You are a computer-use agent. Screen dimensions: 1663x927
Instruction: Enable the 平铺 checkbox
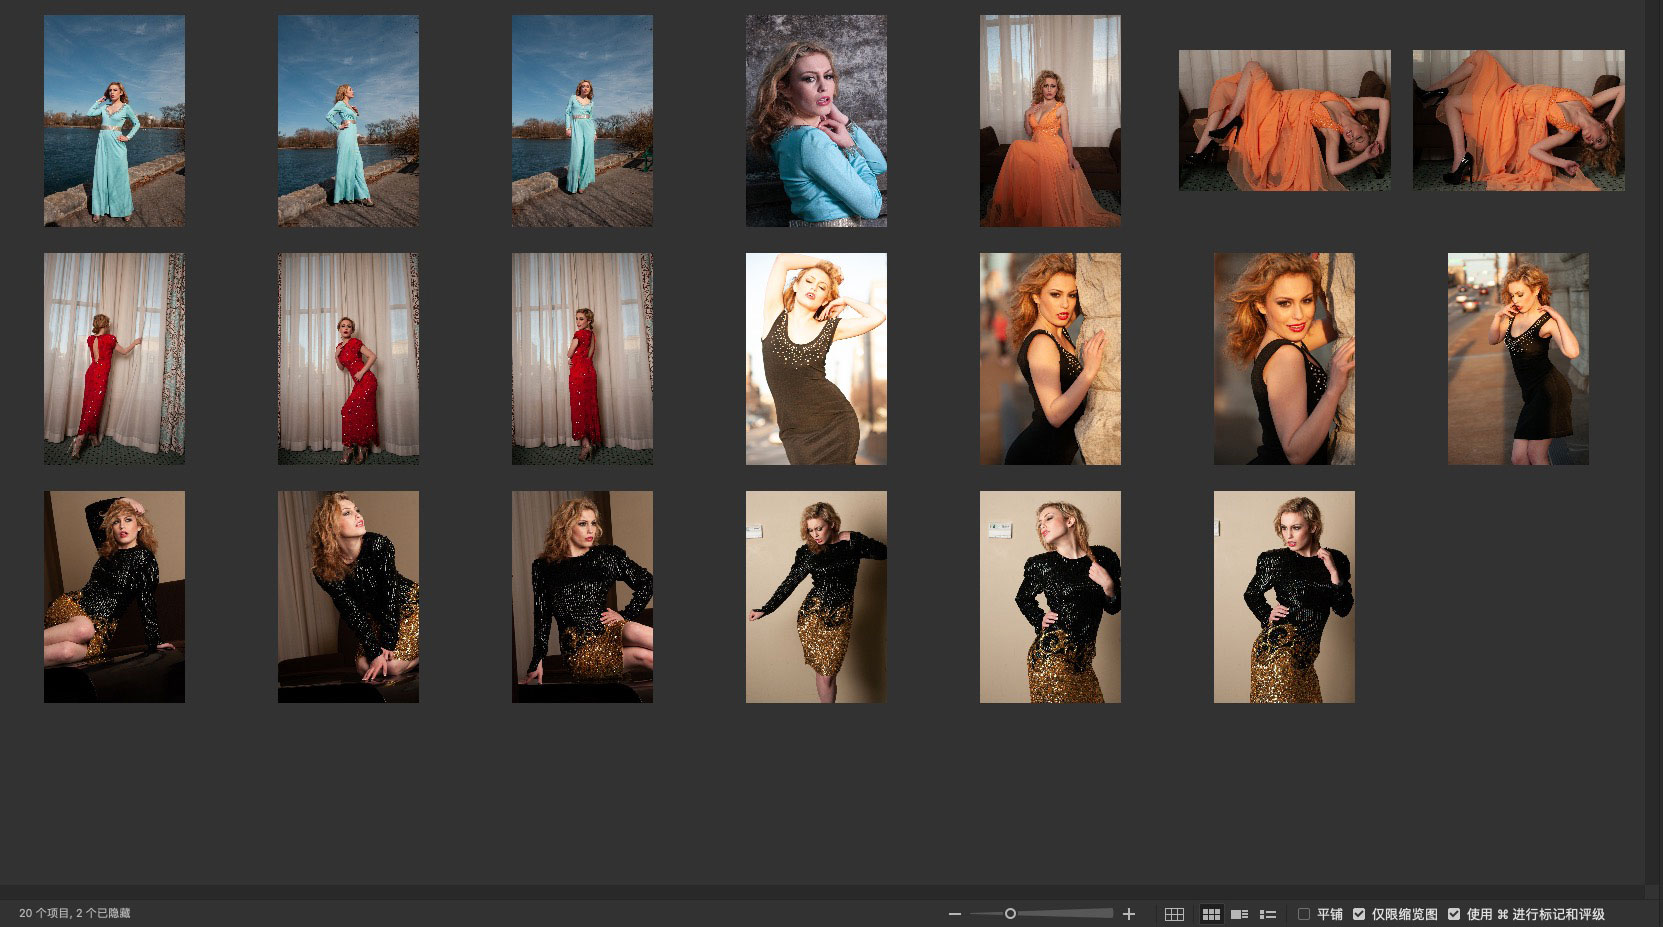(x=1304, y=914)
